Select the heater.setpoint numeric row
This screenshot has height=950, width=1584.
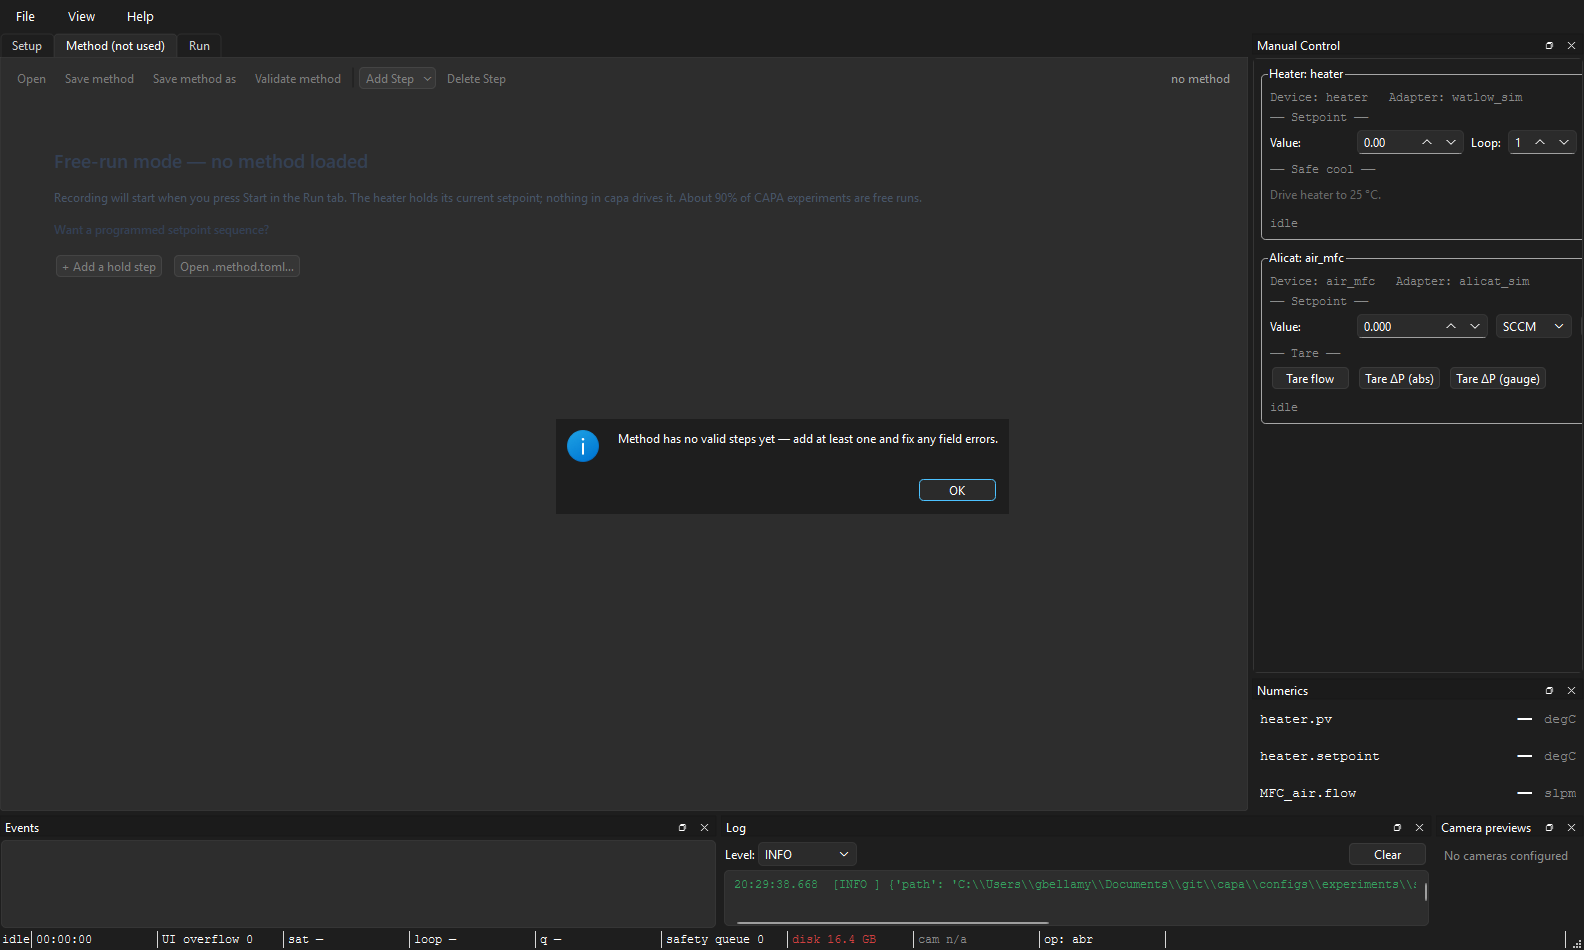point(1417,756)
